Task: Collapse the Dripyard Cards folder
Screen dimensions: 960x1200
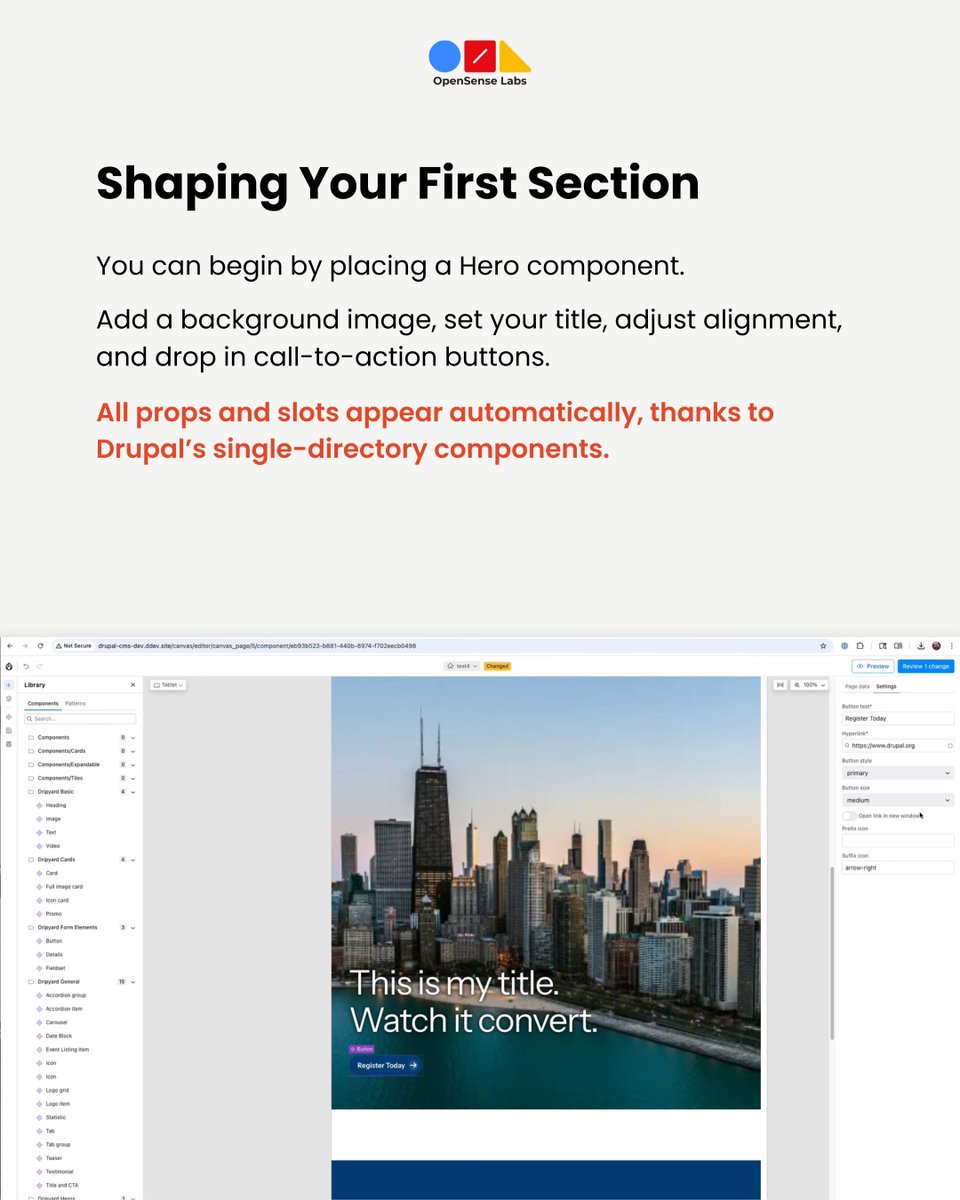Action: (133, 860)
